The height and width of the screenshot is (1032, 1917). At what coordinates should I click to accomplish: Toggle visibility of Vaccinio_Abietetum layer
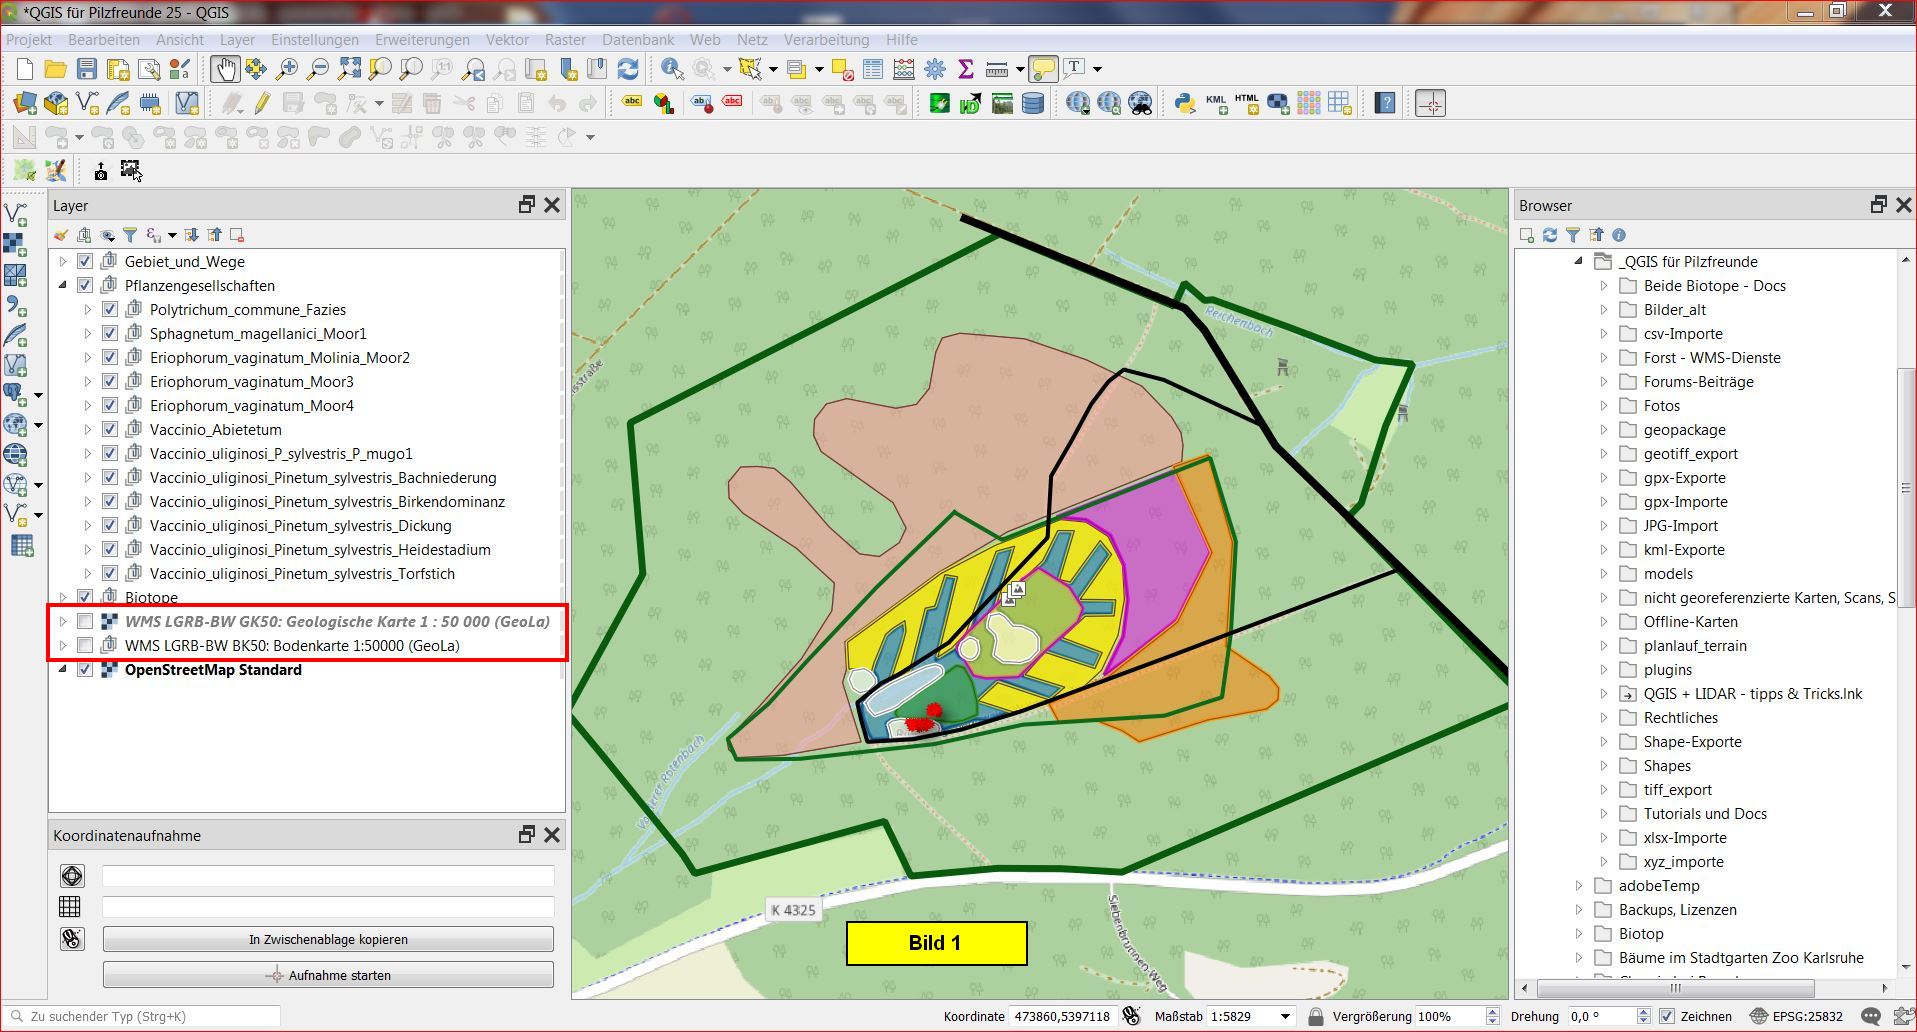110,429
